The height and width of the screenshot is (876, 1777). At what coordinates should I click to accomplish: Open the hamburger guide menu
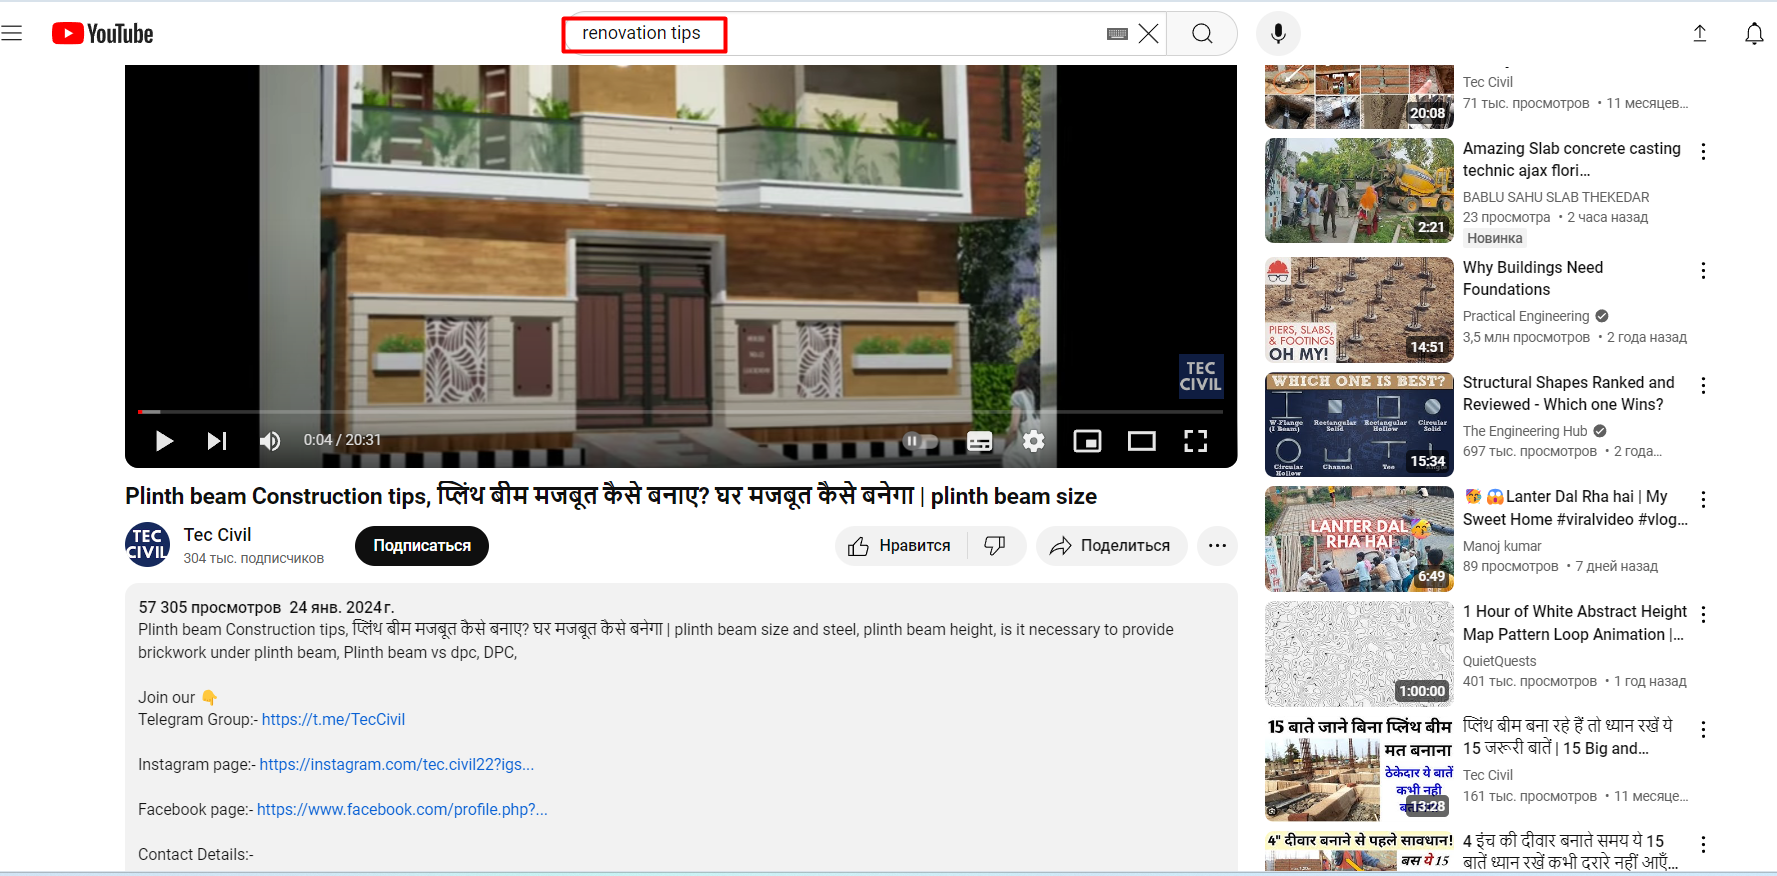pyautogui.click(x=12, y=33)
